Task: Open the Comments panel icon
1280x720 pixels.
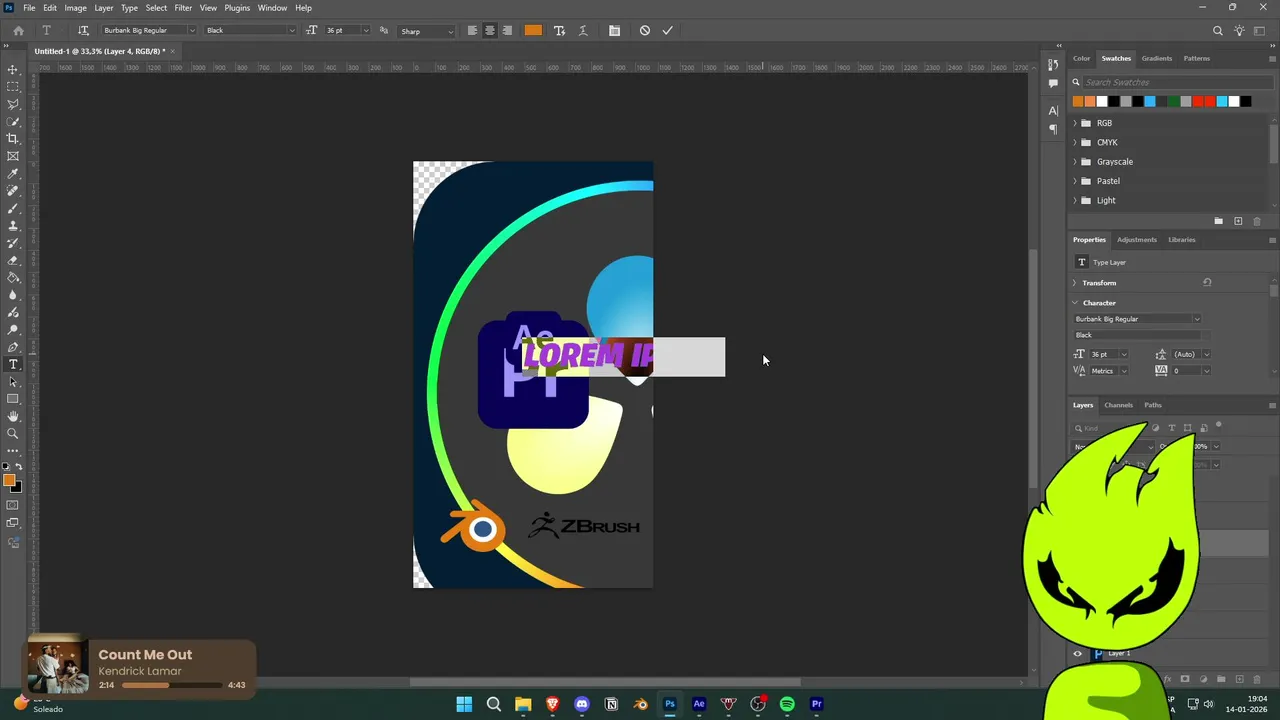Action: point(1053,84)
